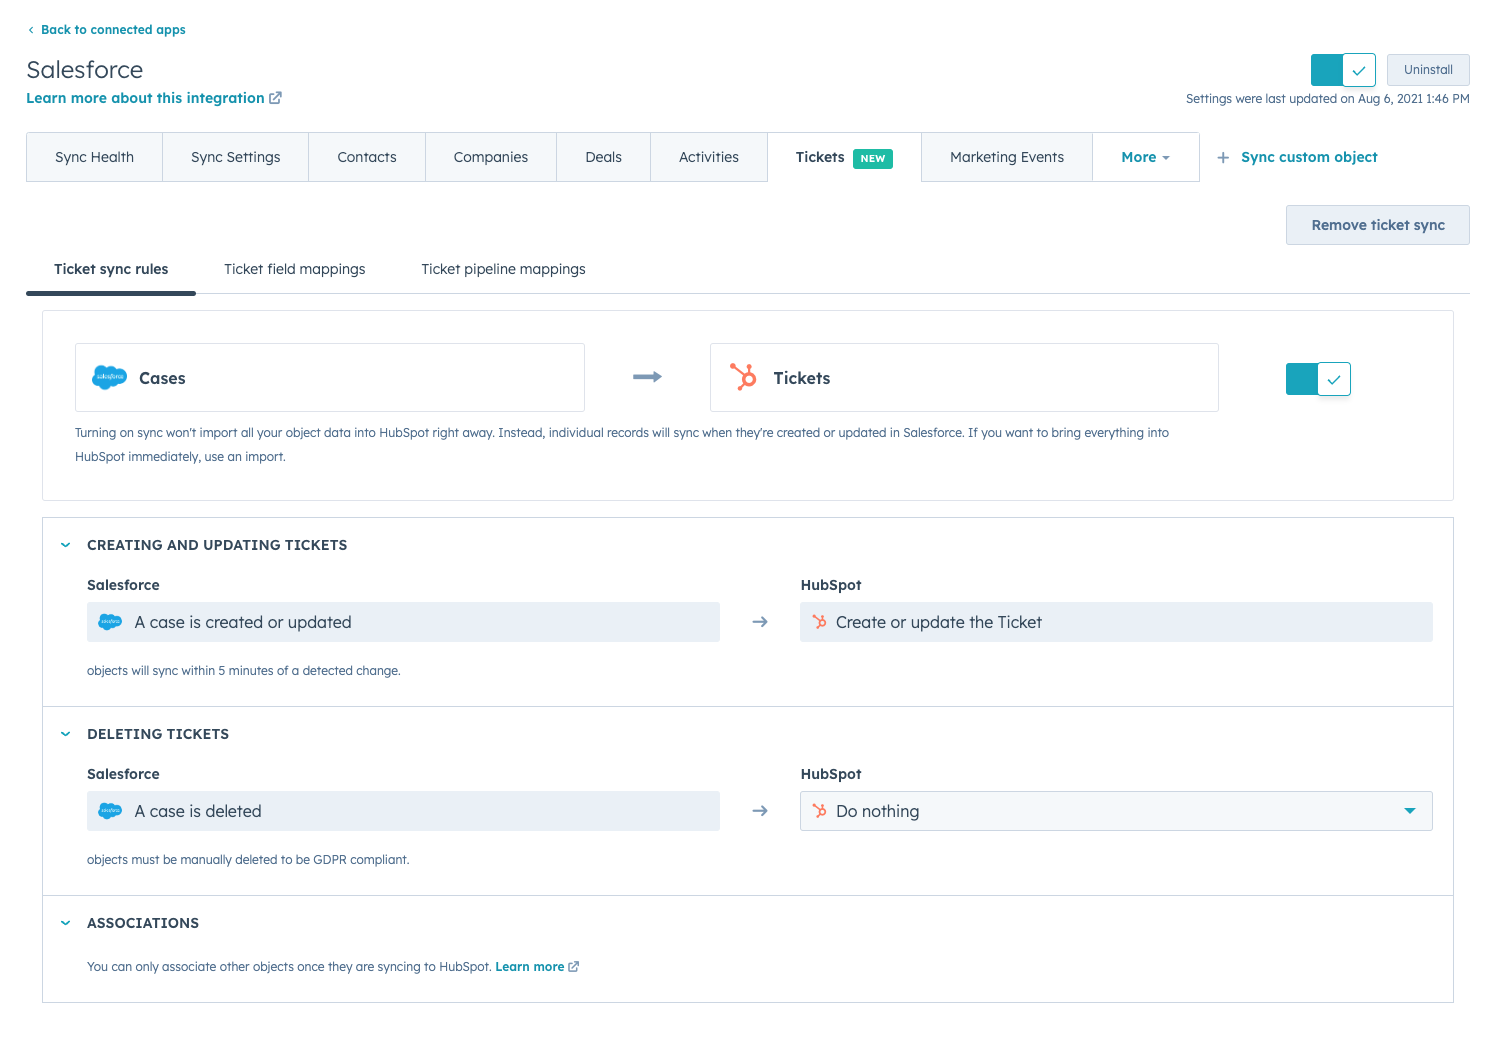Open the Activities tab
This screenshot has height=1039, width=1494.
click(x=709, y=157)
